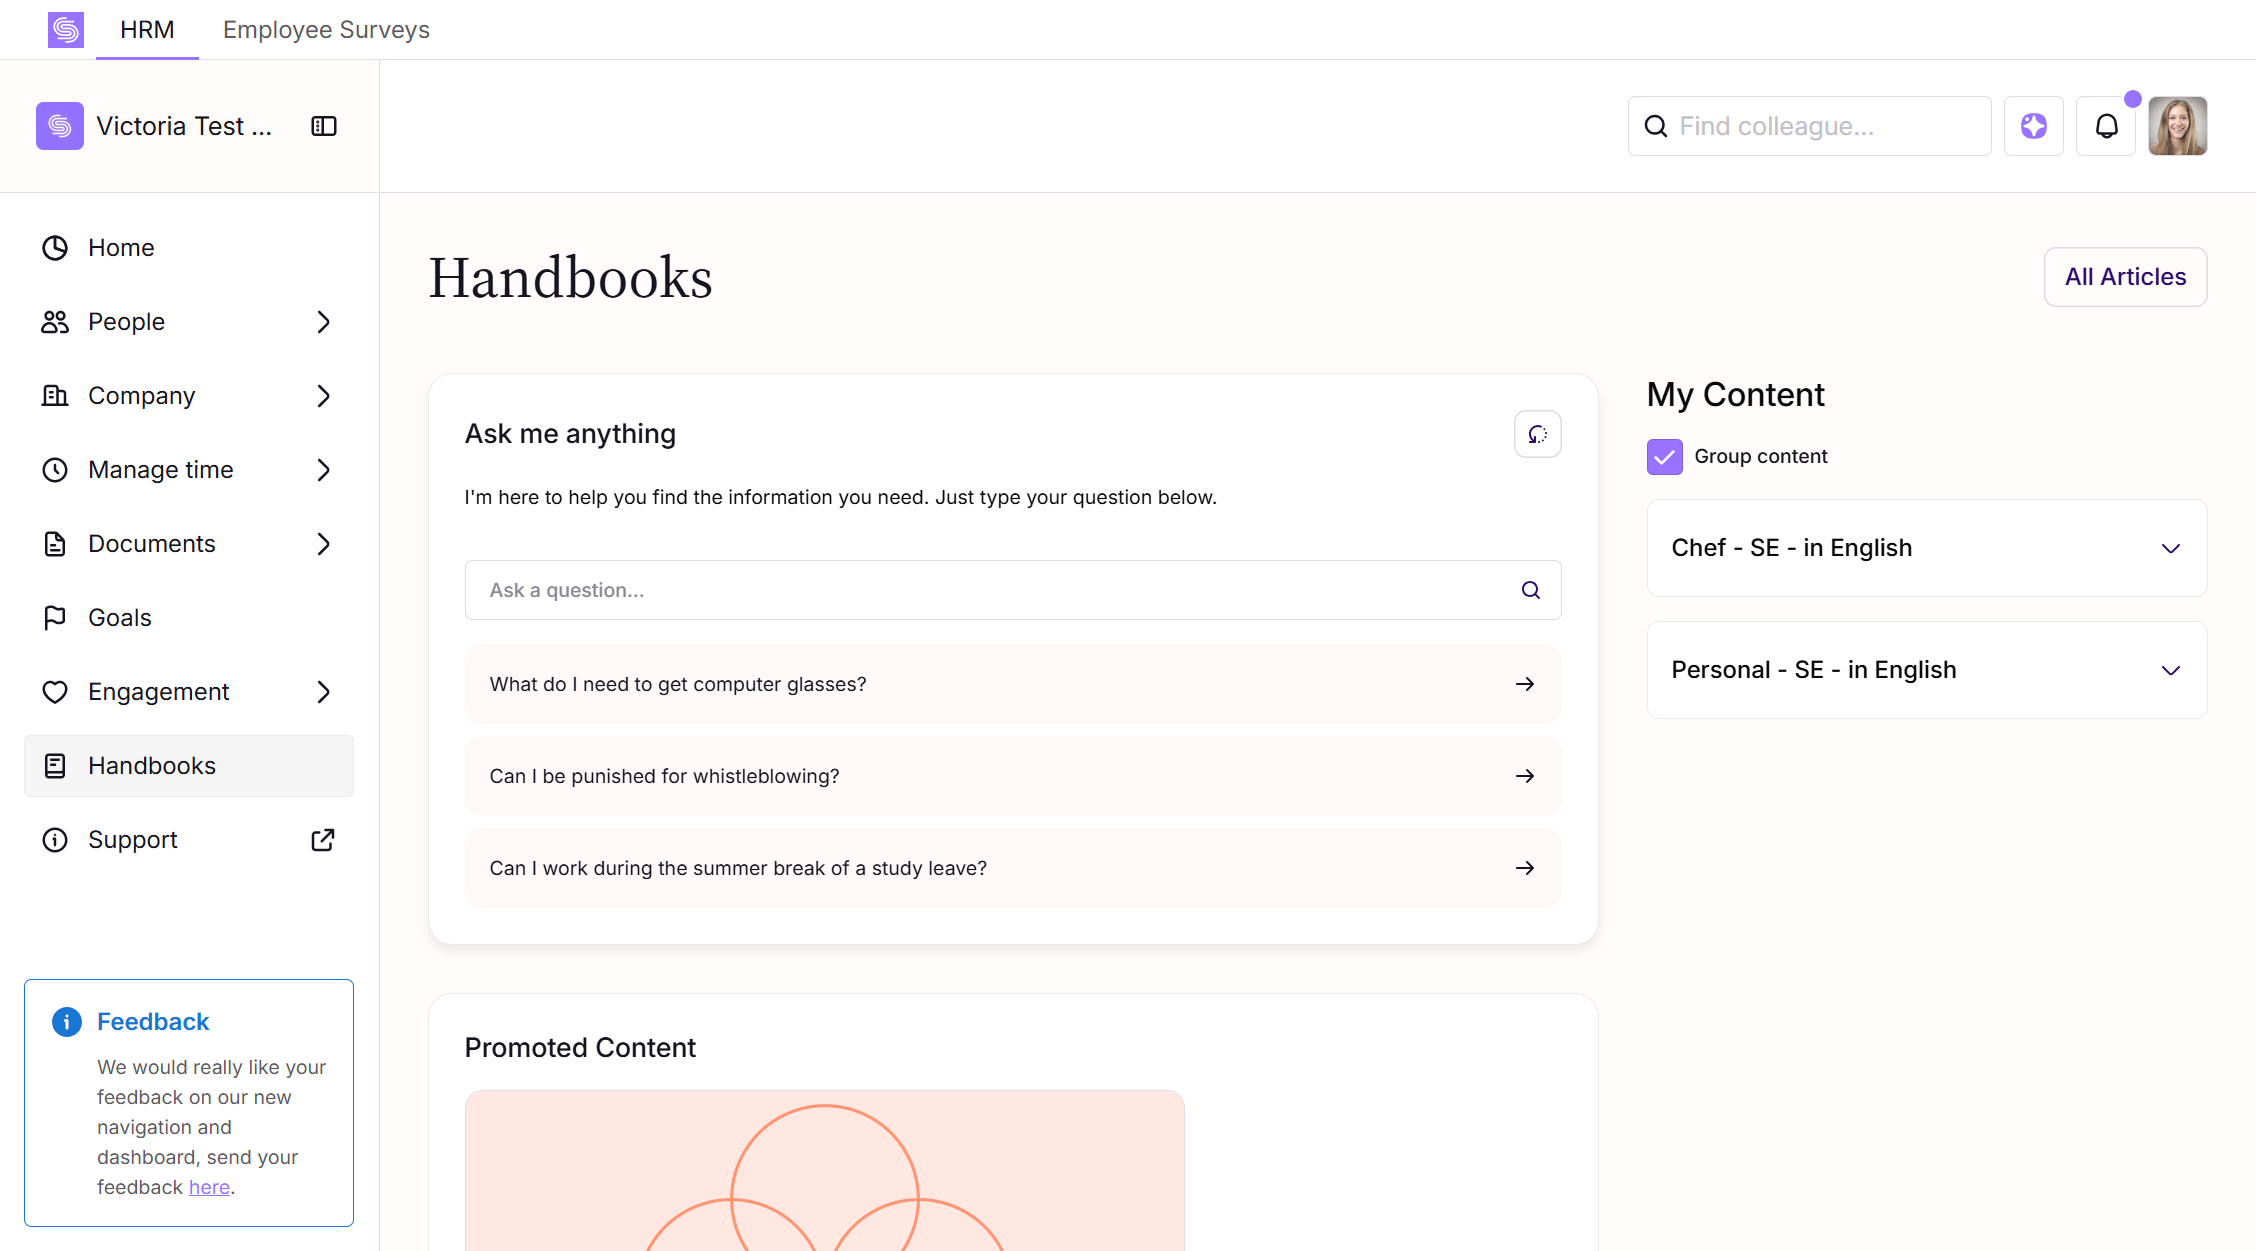Open Support external link icon
This screenshot has width=2256, height=1251.
click(x=323, y=840)
